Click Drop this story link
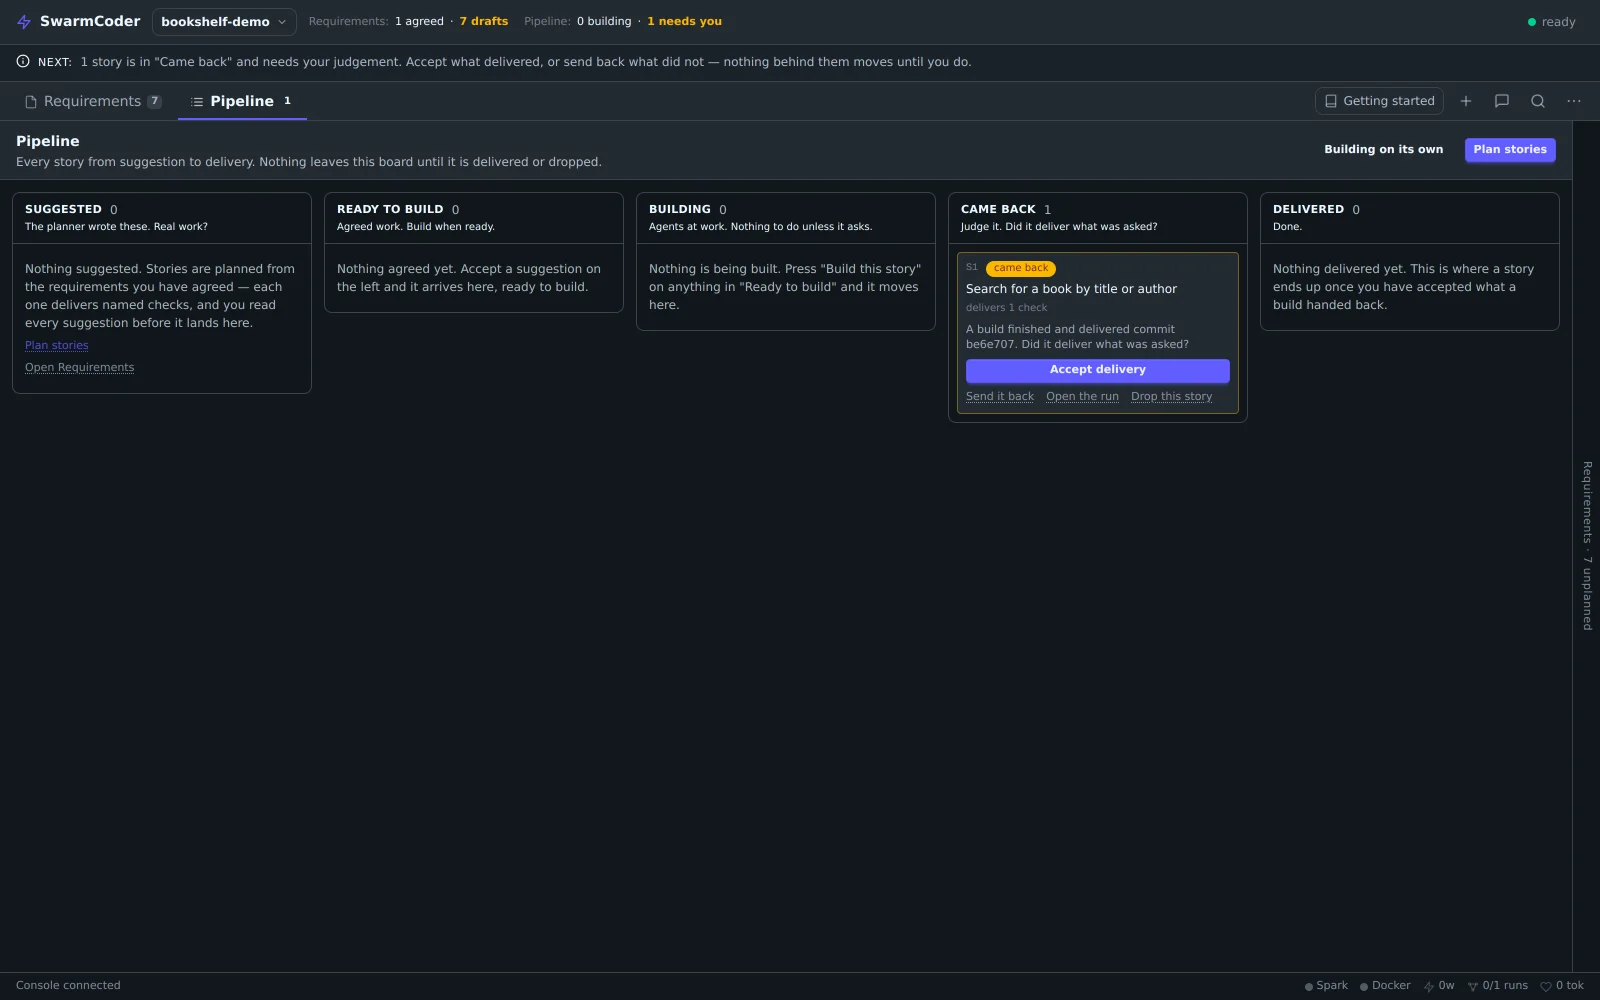The image size is (1600, 1000). pyautogui.click(x=1172, y=397)
